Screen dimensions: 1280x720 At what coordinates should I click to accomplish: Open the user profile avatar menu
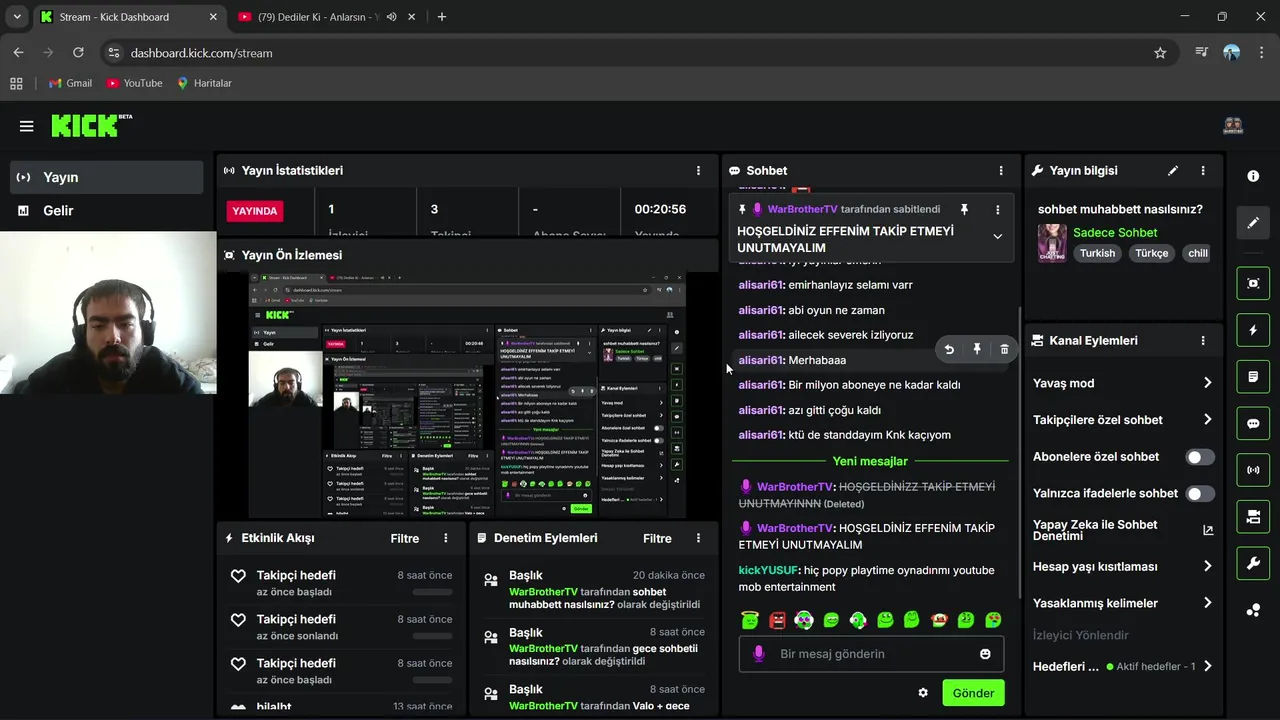coord(1233,126)
